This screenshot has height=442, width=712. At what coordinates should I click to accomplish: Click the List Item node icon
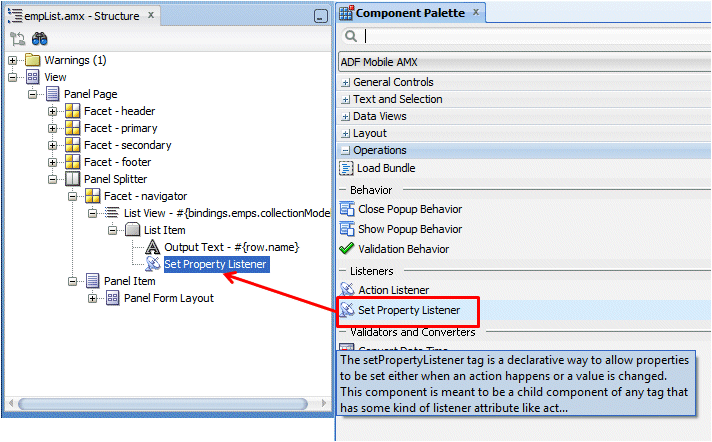pyautogui.click(x=132, y=230)
